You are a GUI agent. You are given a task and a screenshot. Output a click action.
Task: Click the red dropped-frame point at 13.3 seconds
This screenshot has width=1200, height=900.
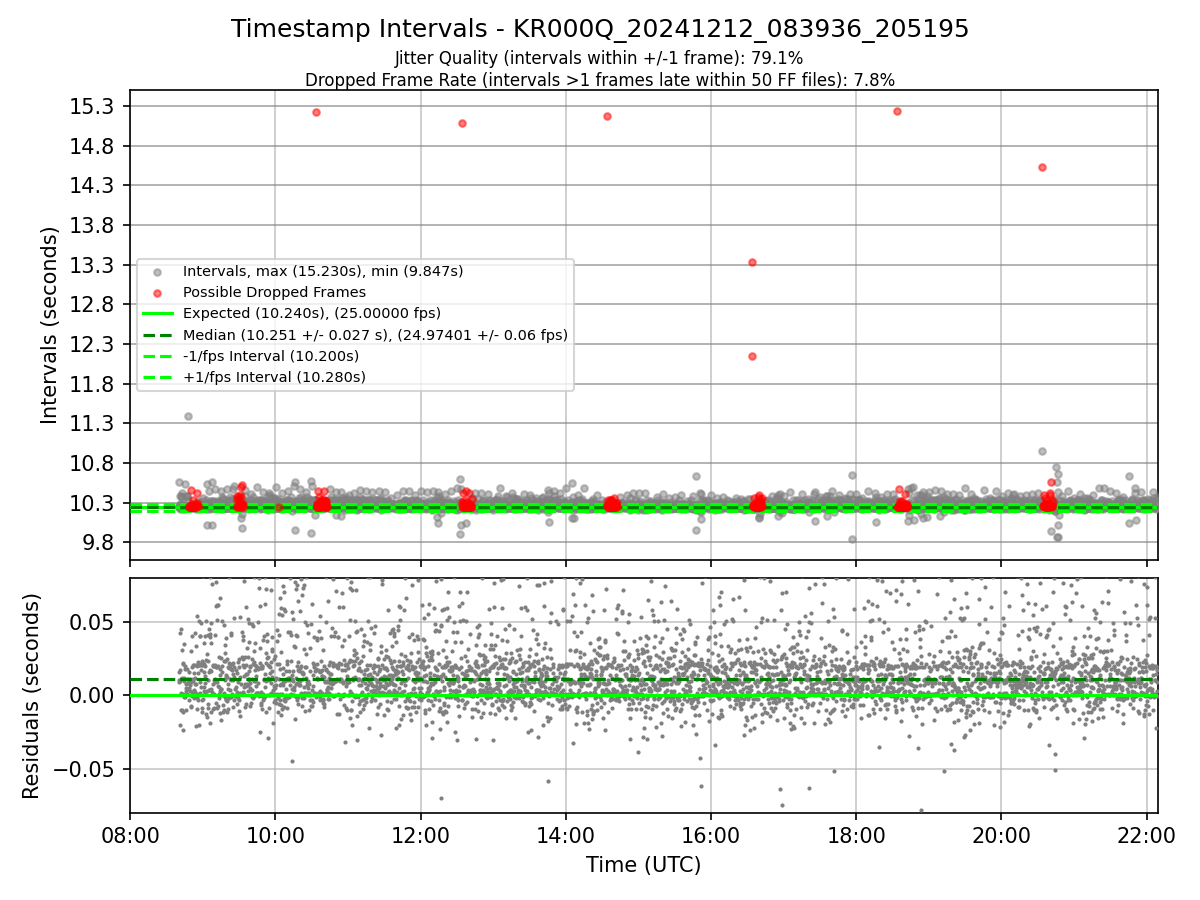point(752,262)
